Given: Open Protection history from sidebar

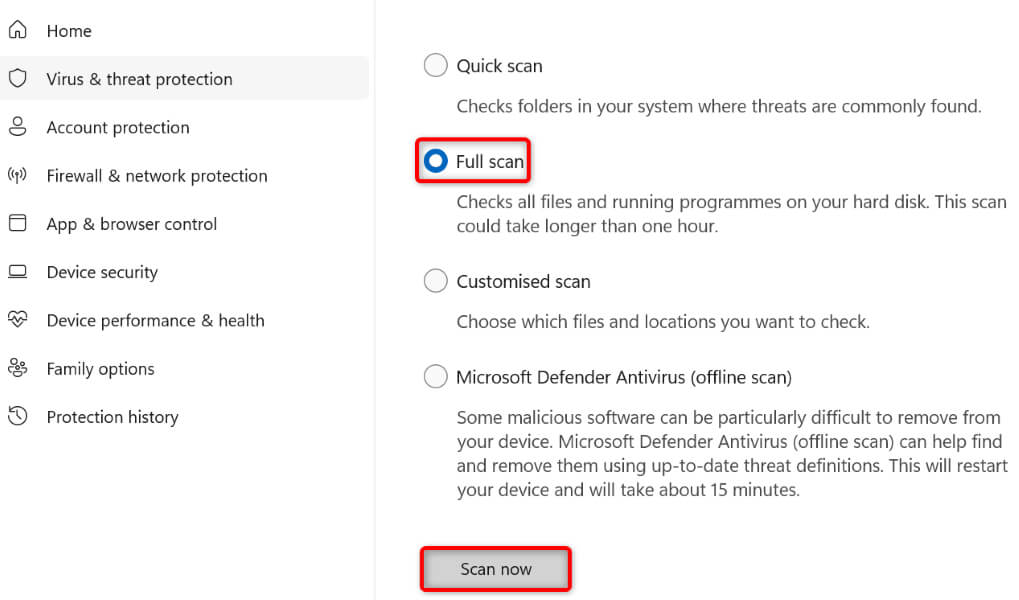Looking at the screenshot, I should pyautogui.click(x=112, y=416).
